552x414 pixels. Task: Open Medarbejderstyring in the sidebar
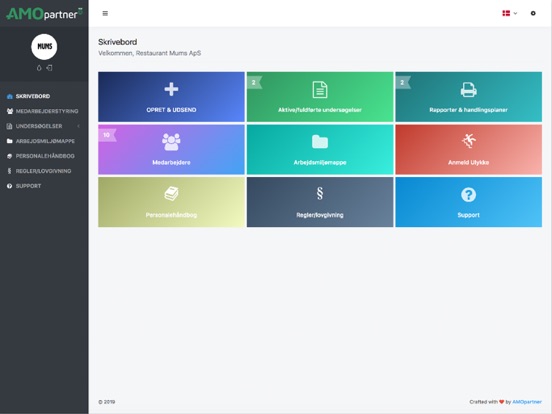click(47, 111)
